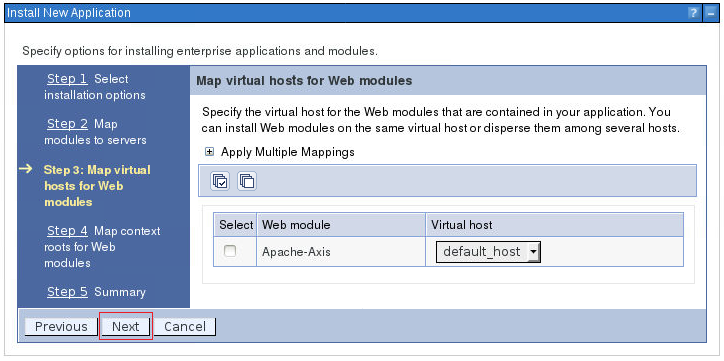Click the Virtual host column header
This screenshot has height=361, width=724.
(554, 225)
